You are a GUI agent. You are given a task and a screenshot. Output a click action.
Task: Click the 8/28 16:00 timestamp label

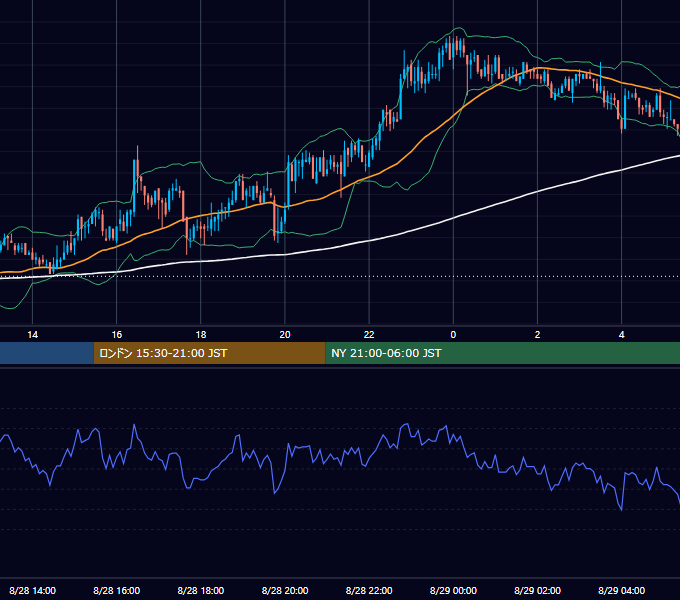117,590
